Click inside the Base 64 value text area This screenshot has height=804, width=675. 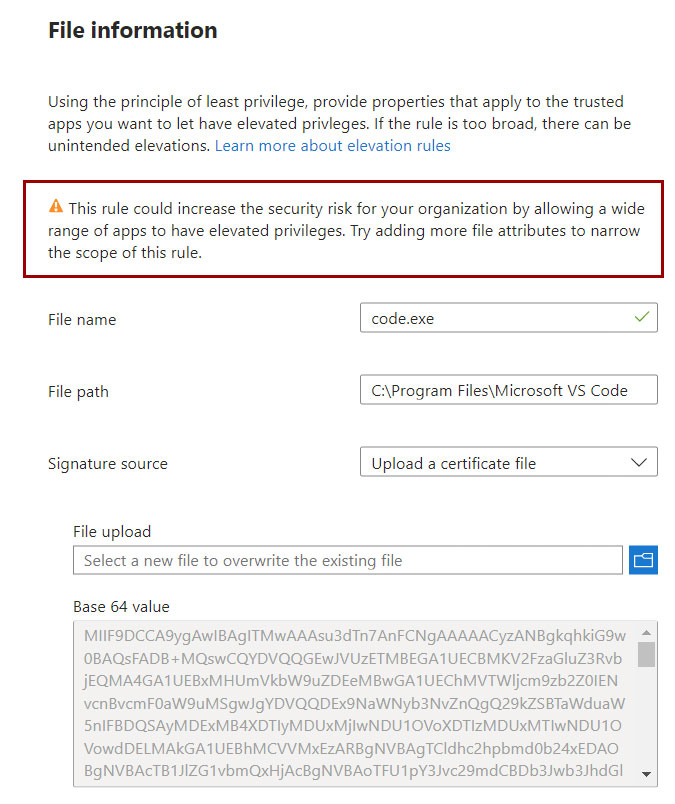[x=355, y=704]
